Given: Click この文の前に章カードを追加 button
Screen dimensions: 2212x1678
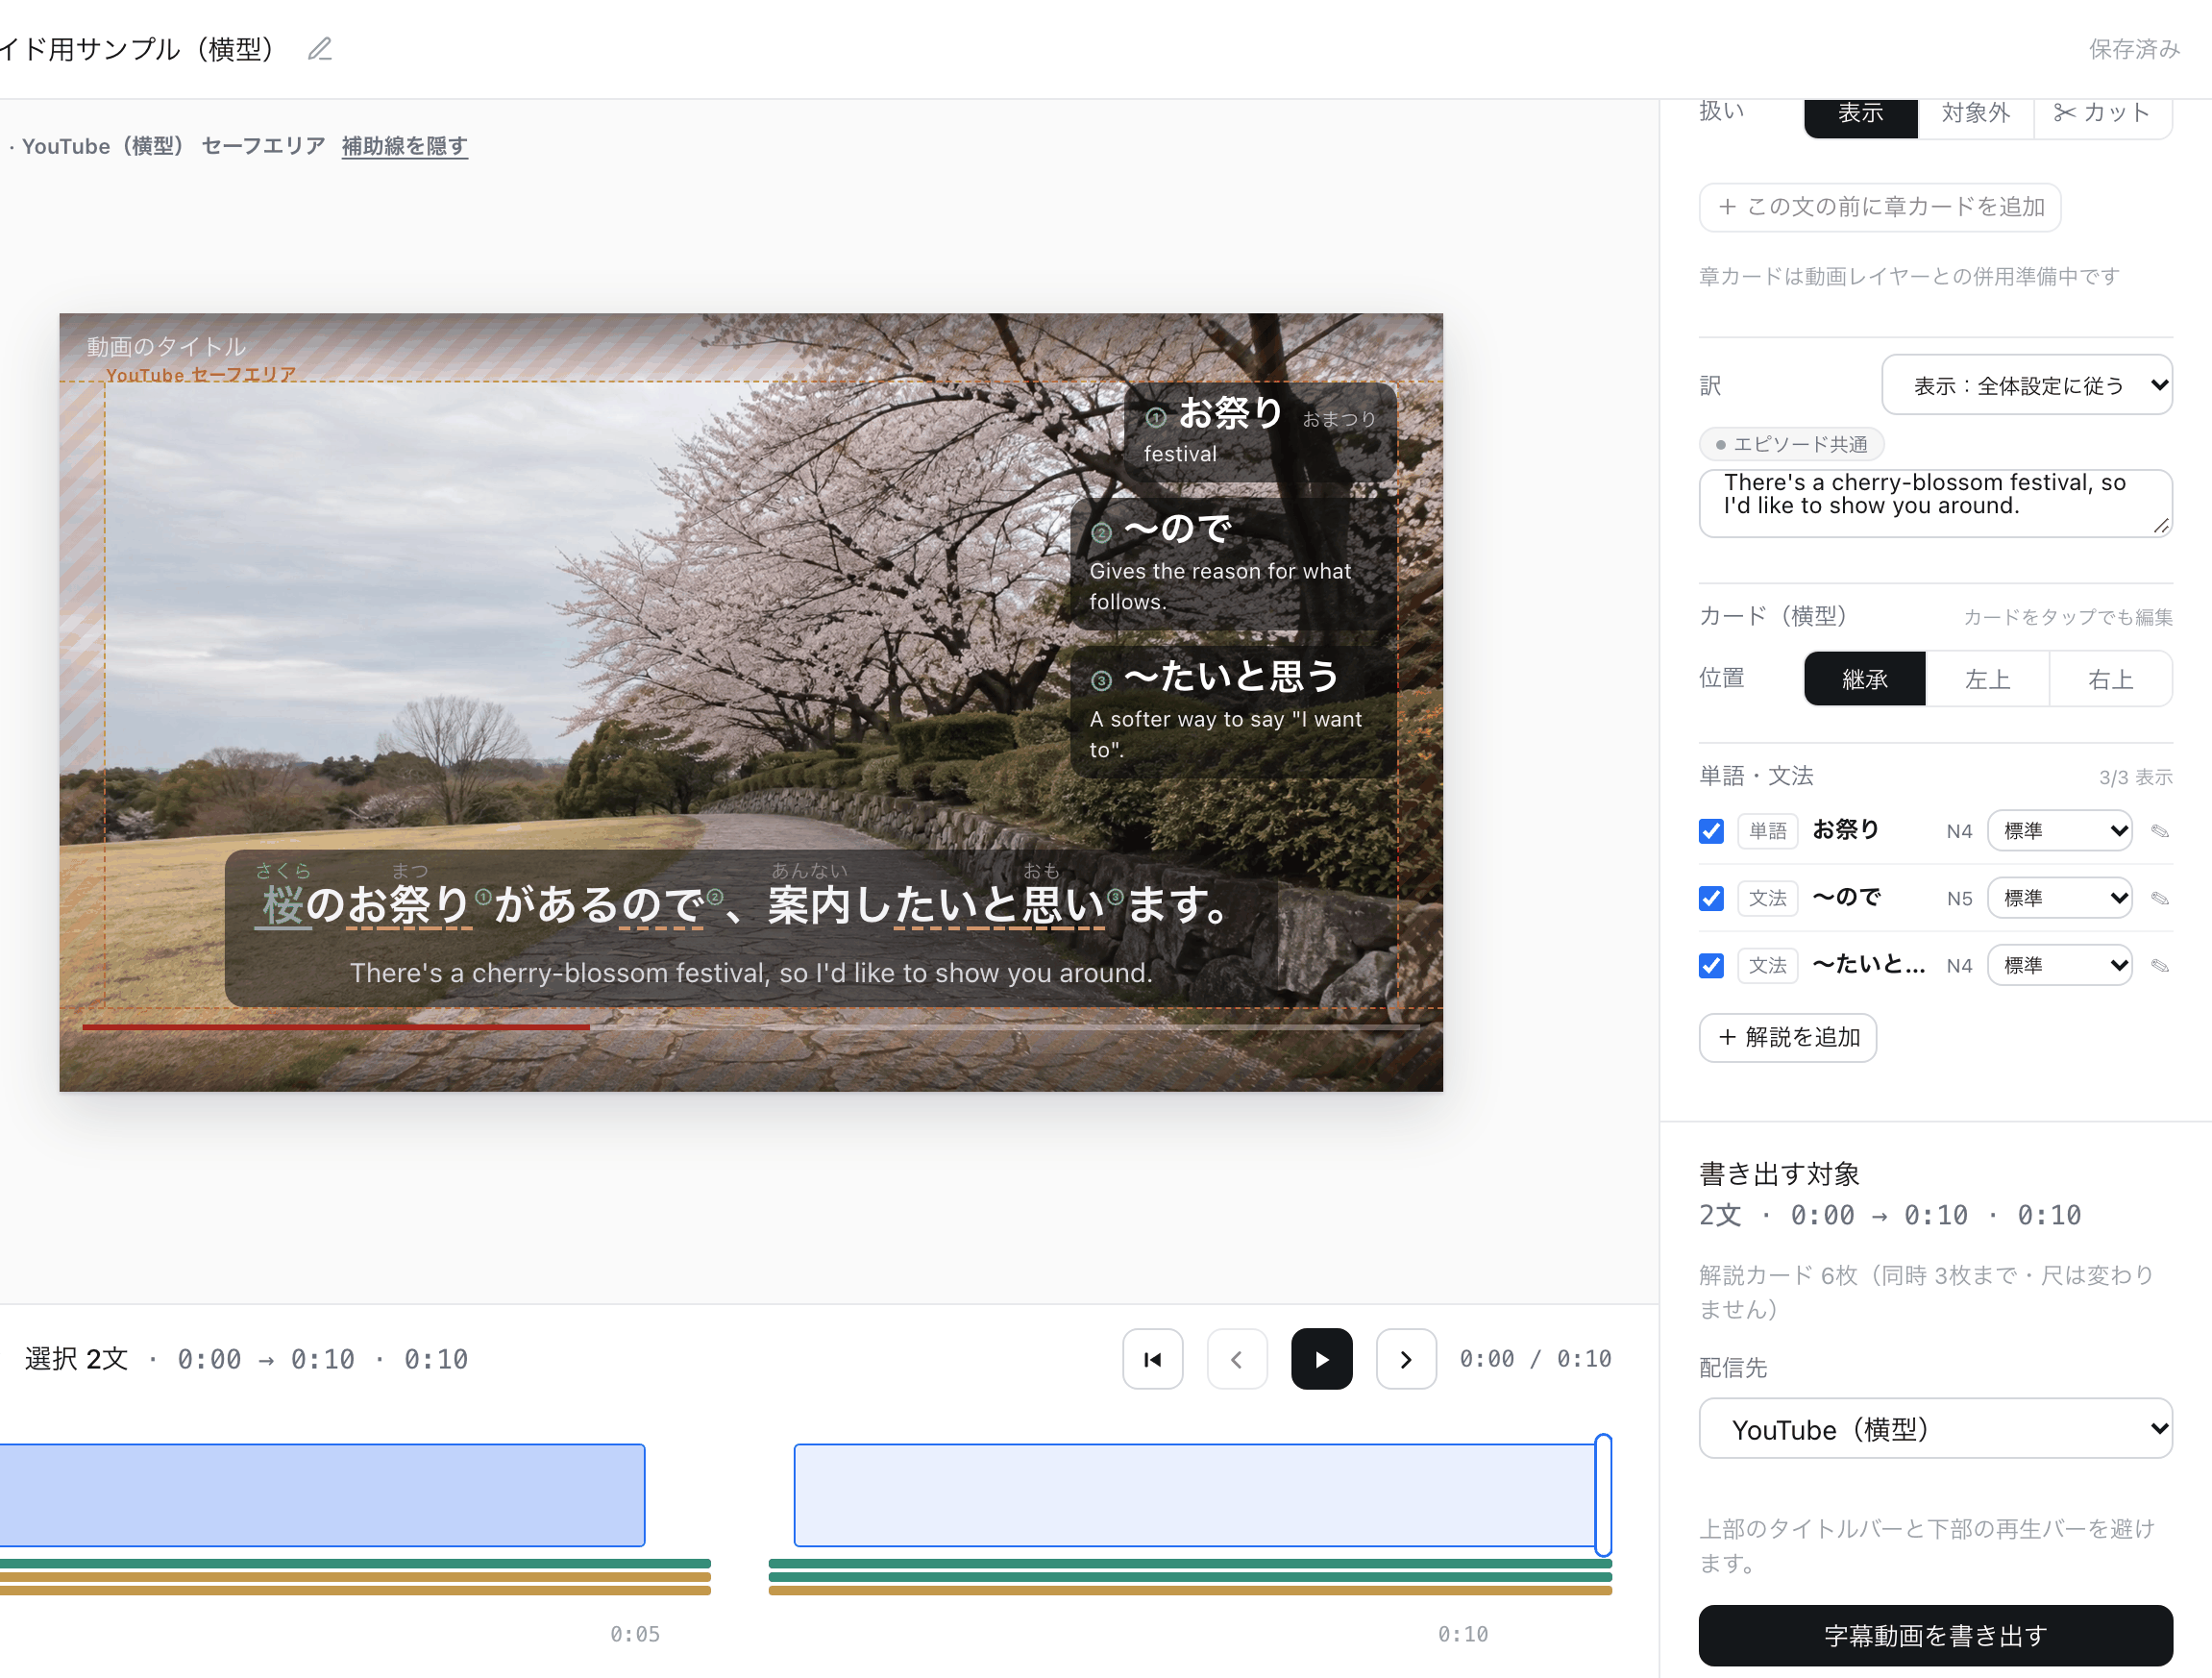Looking at the screenshot, I should click(1880, 207).
